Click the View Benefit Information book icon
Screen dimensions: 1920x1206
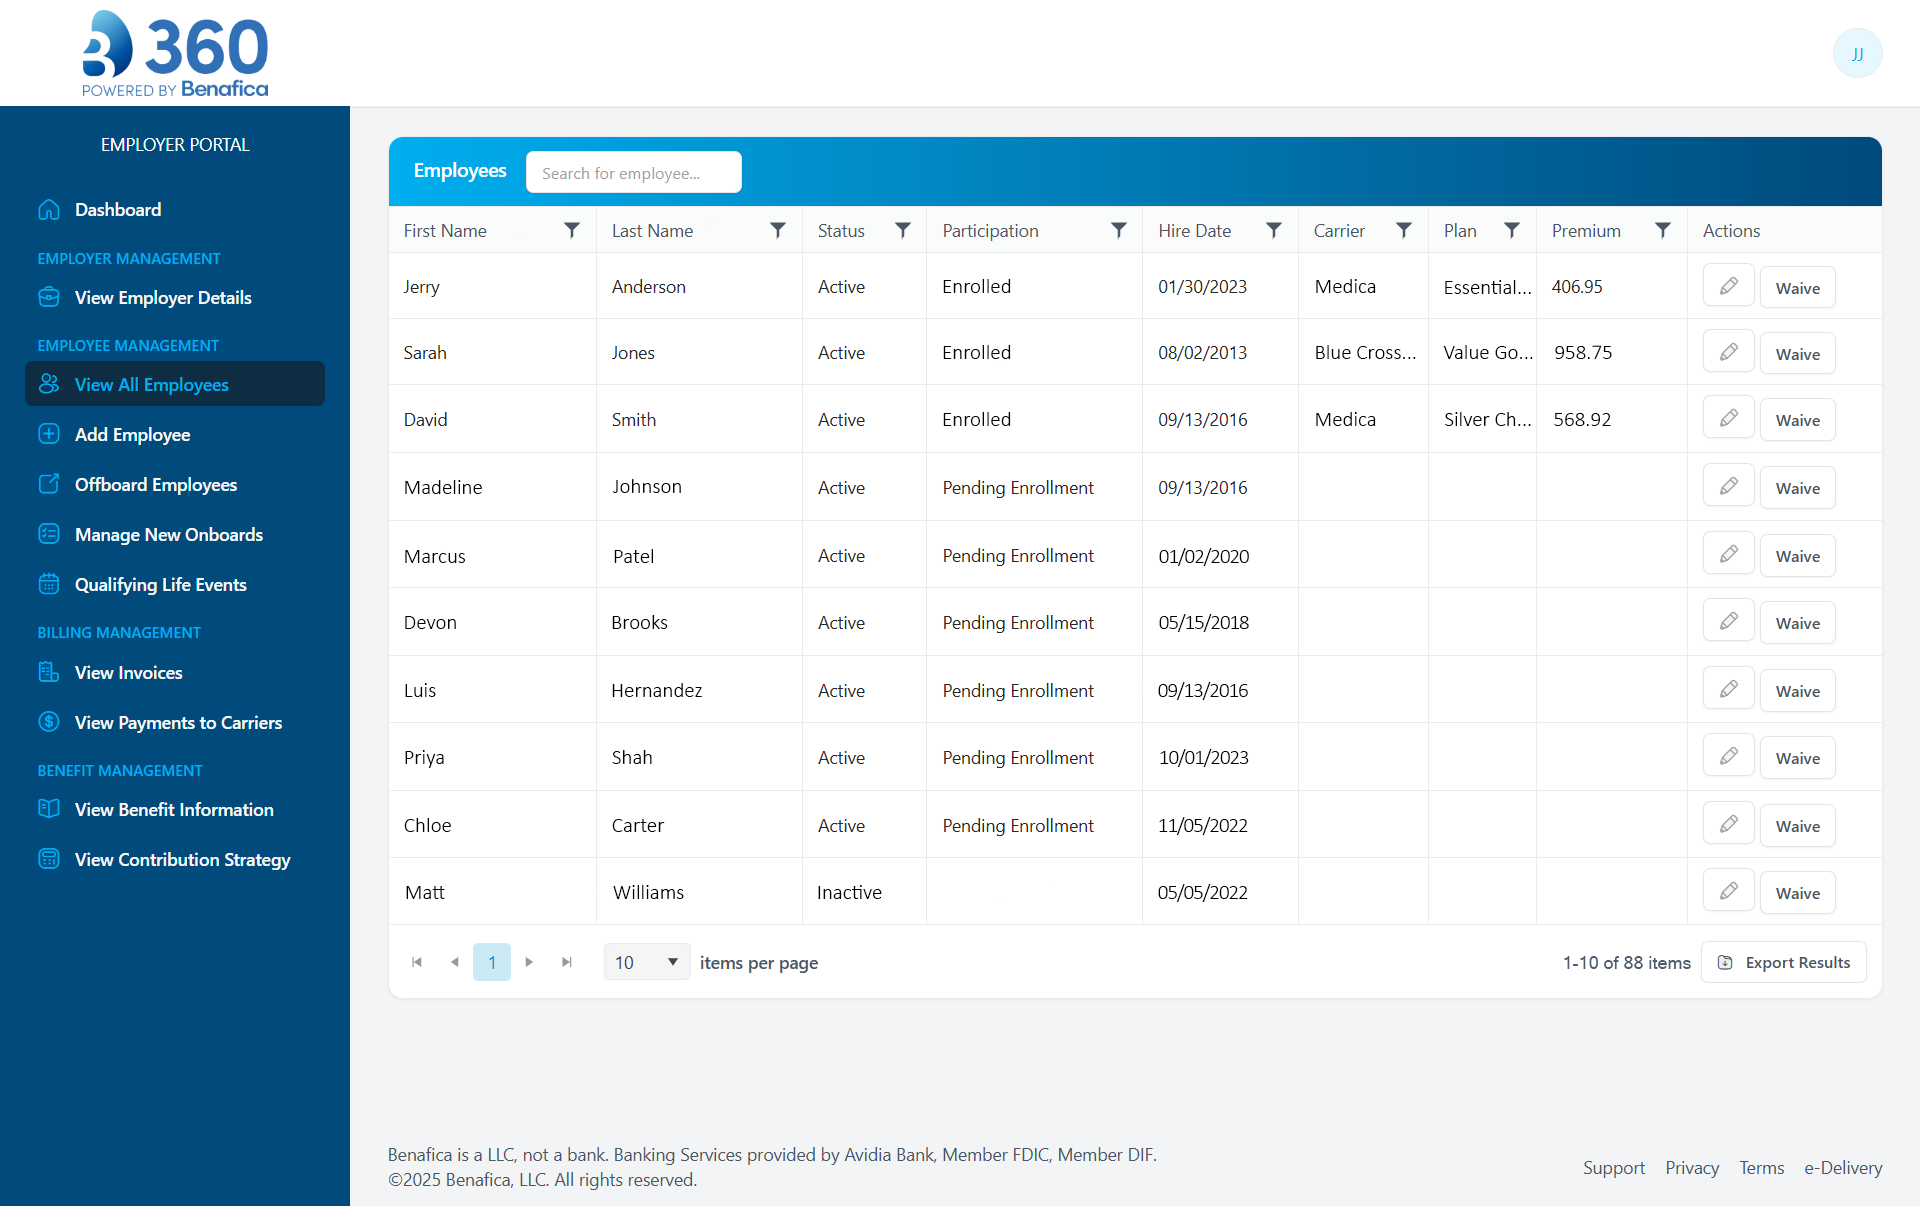[49, 809]
